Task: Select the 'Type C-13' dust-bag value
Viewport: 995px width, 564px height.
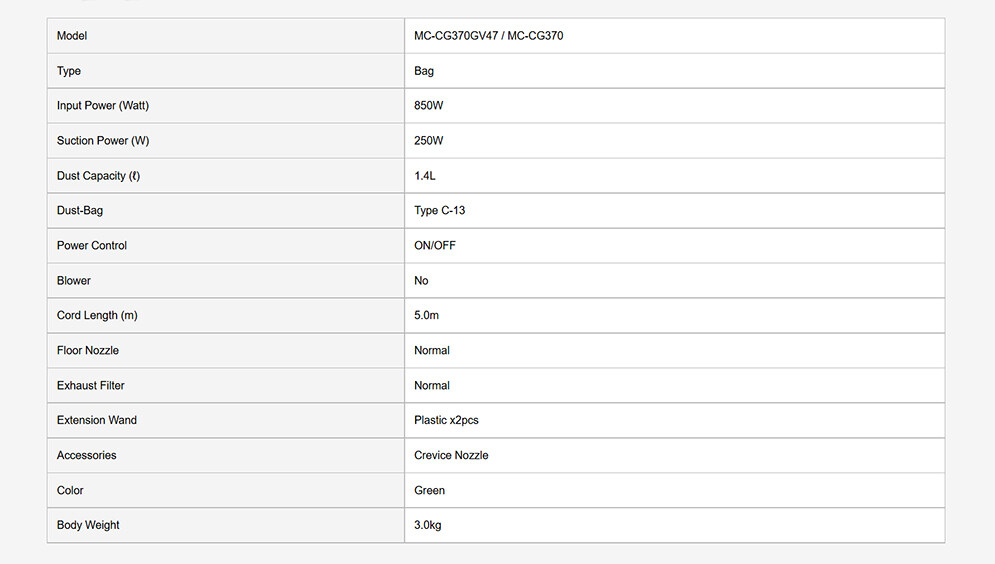Action: click(440, 211)
